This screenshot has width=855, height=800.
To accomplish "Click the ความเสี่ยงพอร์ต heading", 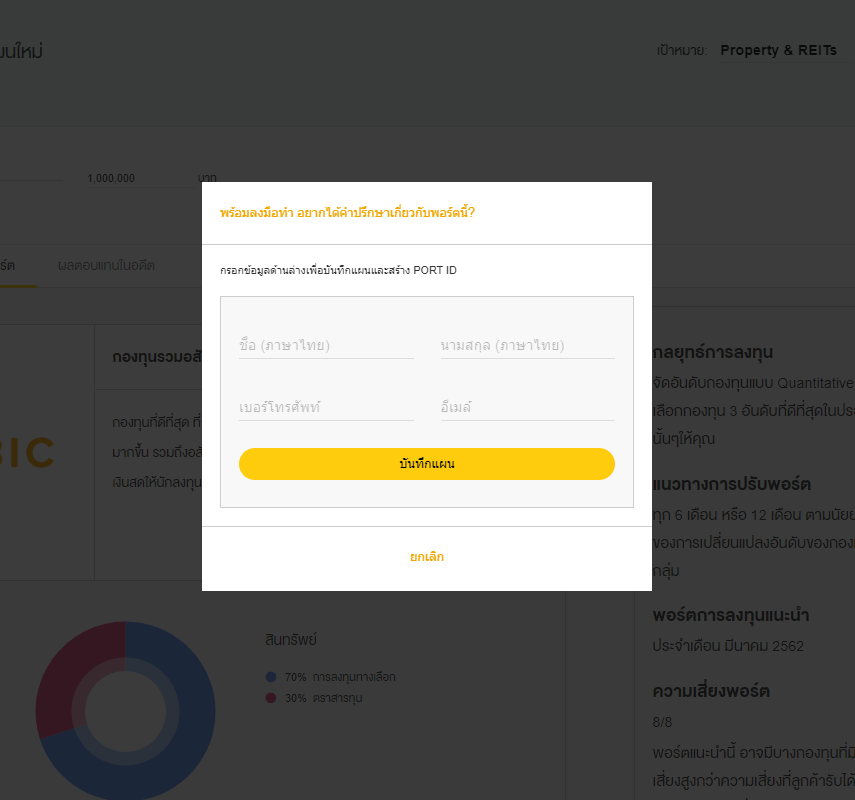I will click(711, 691).
